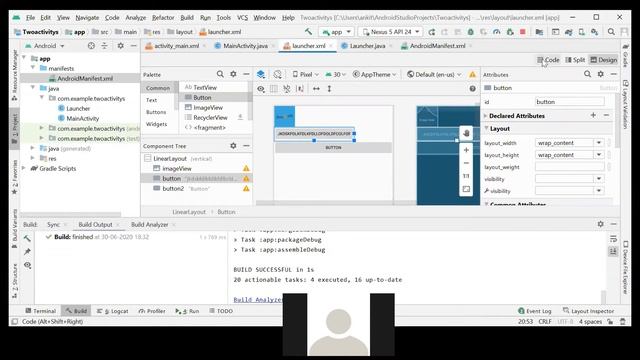The height and width of the screenshot is (360, 640).
Task: Click the pan hand tool on design surface
Action: coord(466,133)
